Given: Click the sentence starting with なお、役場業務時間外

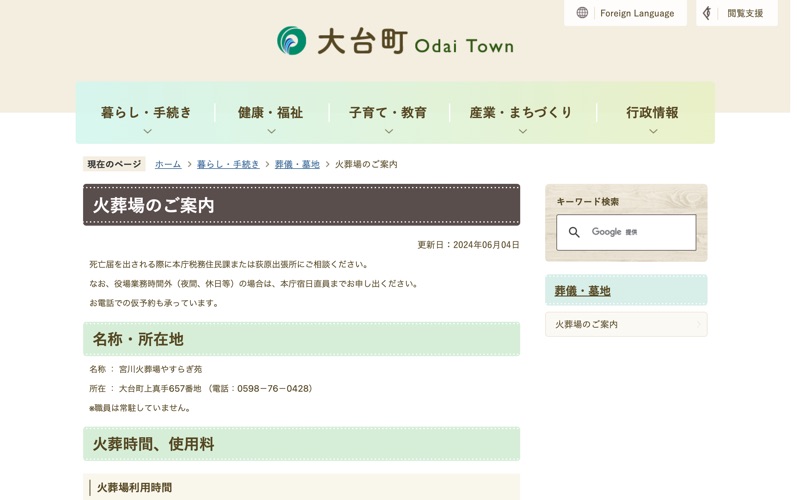Looking at the screenshot, I should [x=254, y=284].
